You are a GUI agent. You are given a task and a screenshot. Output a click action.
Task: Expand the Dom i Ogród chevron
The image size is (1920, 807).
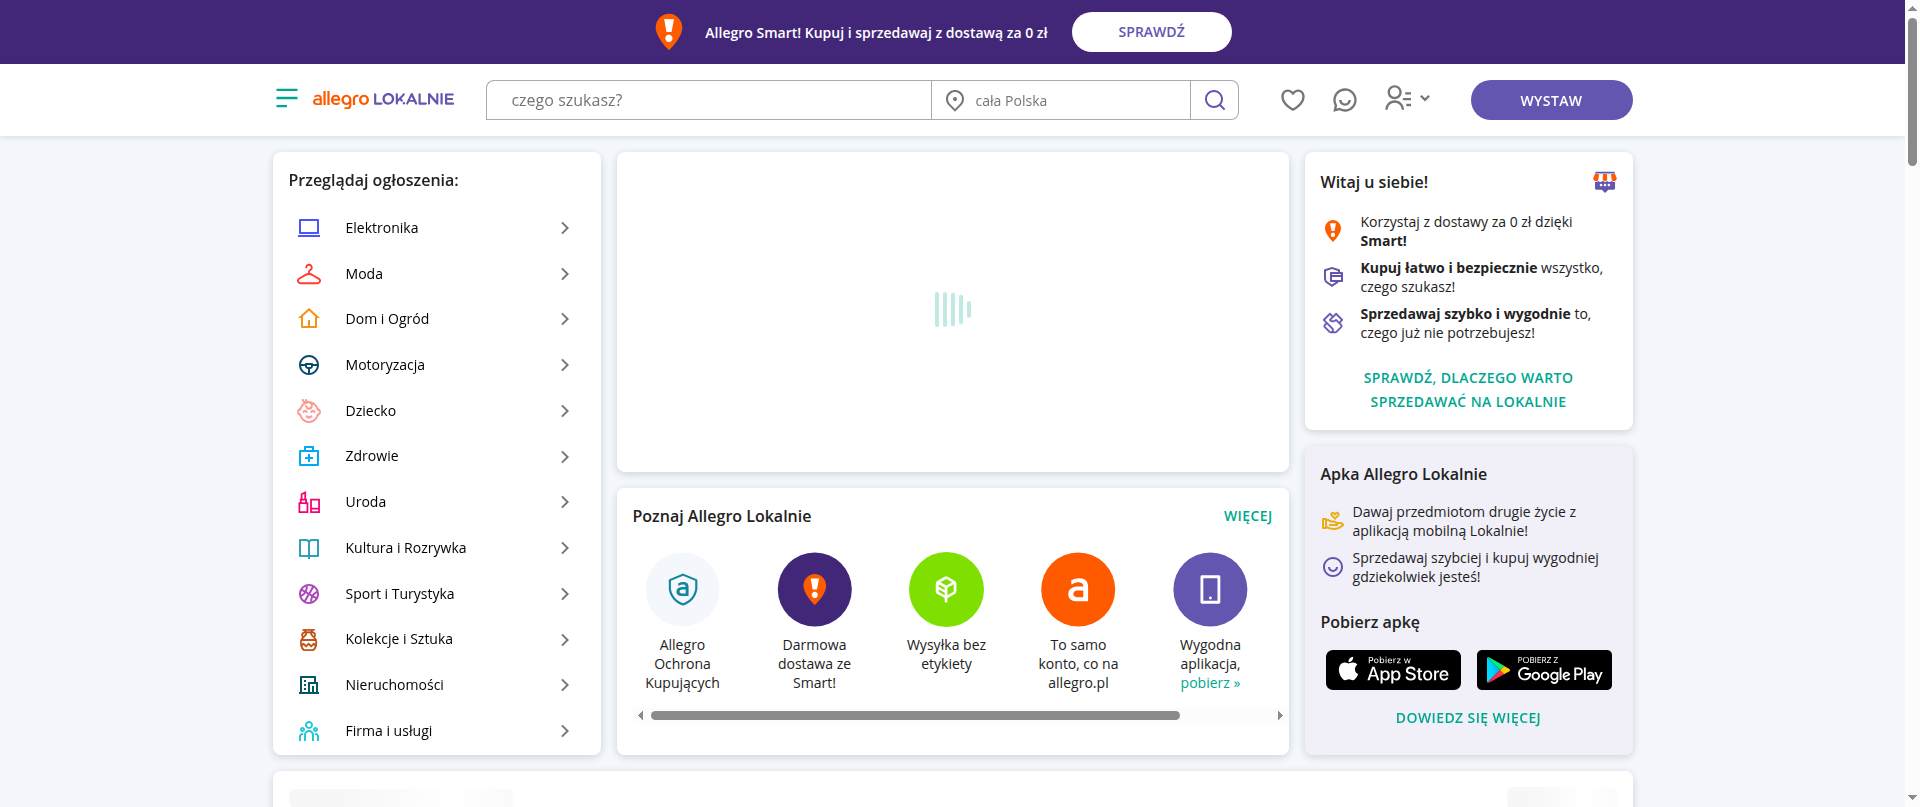[565, 319]
